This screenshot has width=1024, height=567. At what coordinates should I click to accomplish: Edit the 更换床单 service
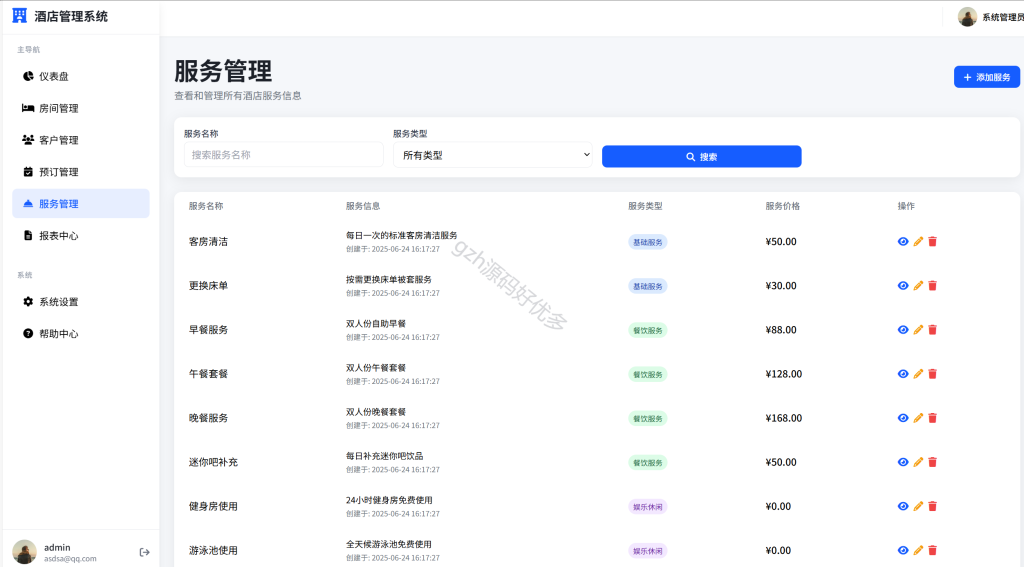918,285
